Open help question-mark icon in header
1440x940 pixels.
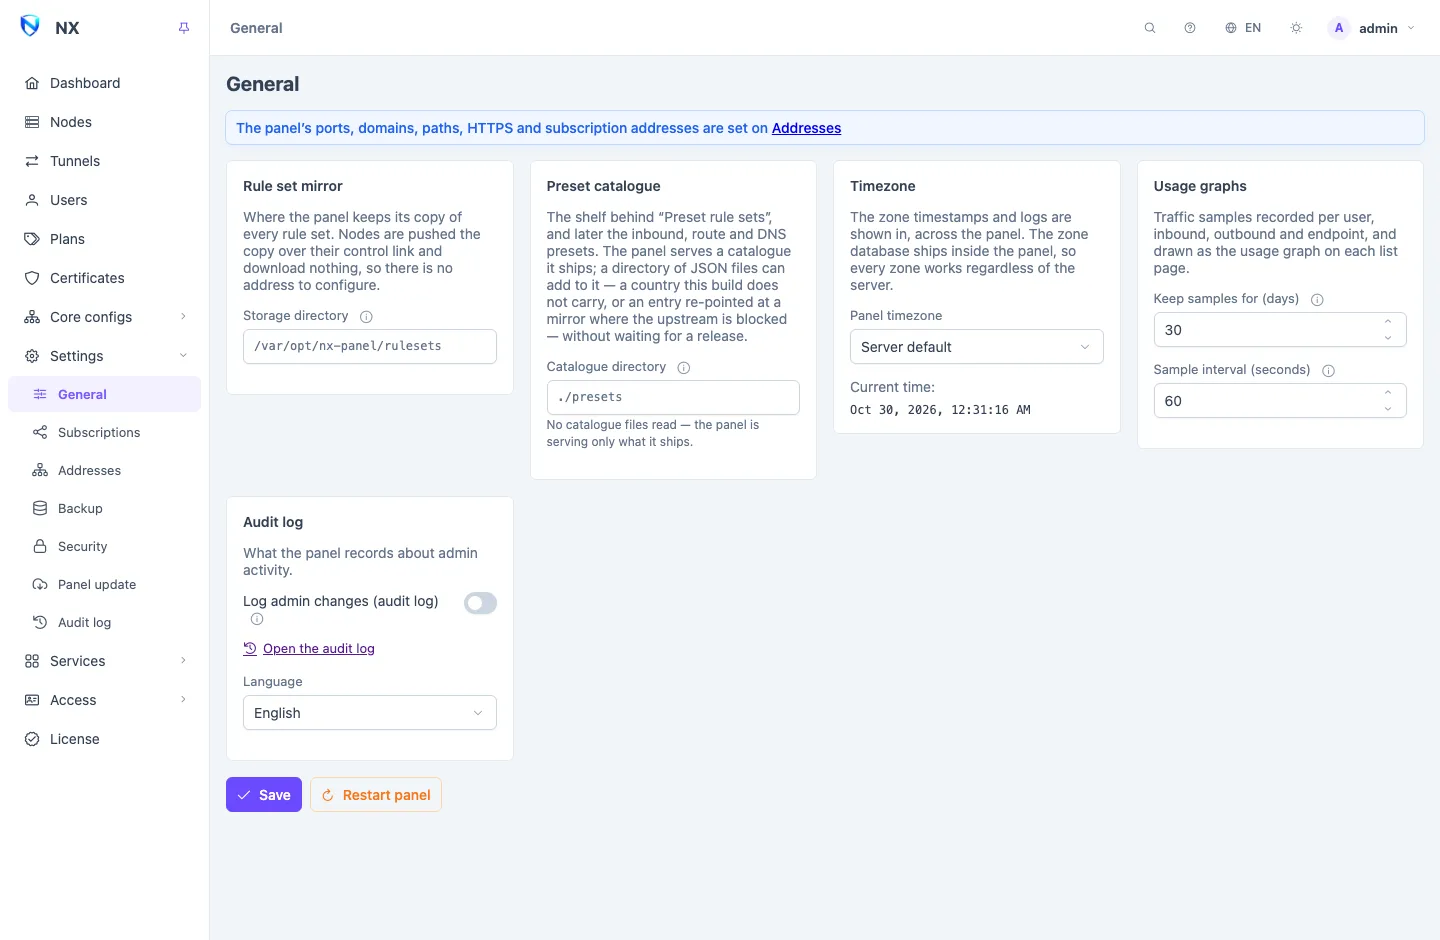(x=1190, y=28)
